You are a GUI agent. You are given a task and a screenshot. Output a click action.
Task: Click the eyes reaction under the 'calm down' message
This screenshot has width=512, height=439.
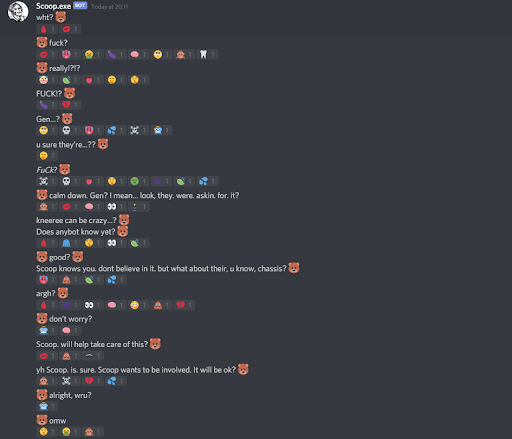tap(116, 207)
